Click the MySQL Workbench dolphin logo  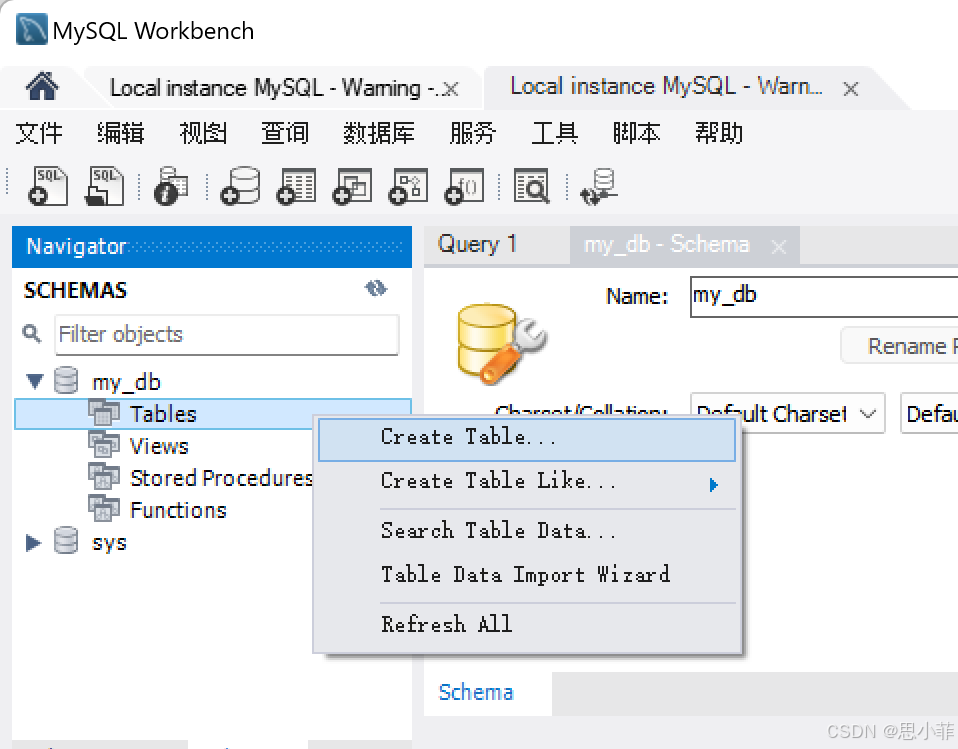point(31,29)
